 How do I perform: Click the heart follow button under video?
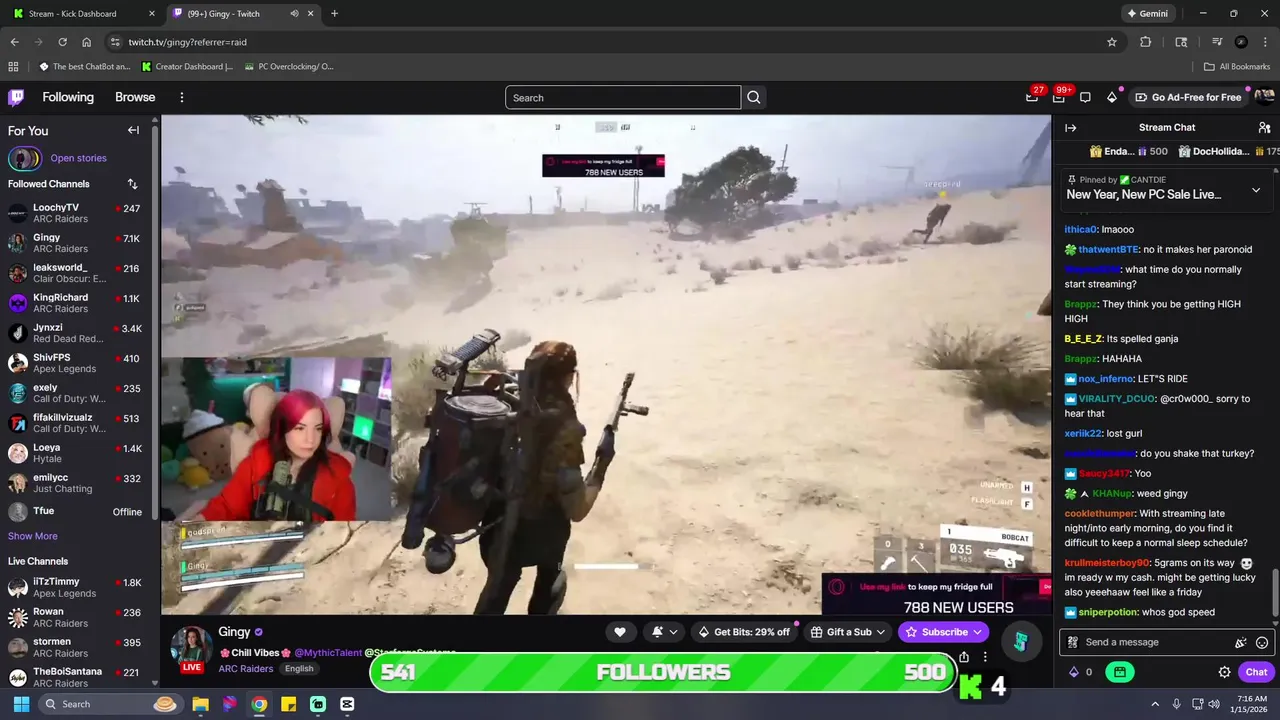pos(620,632)
